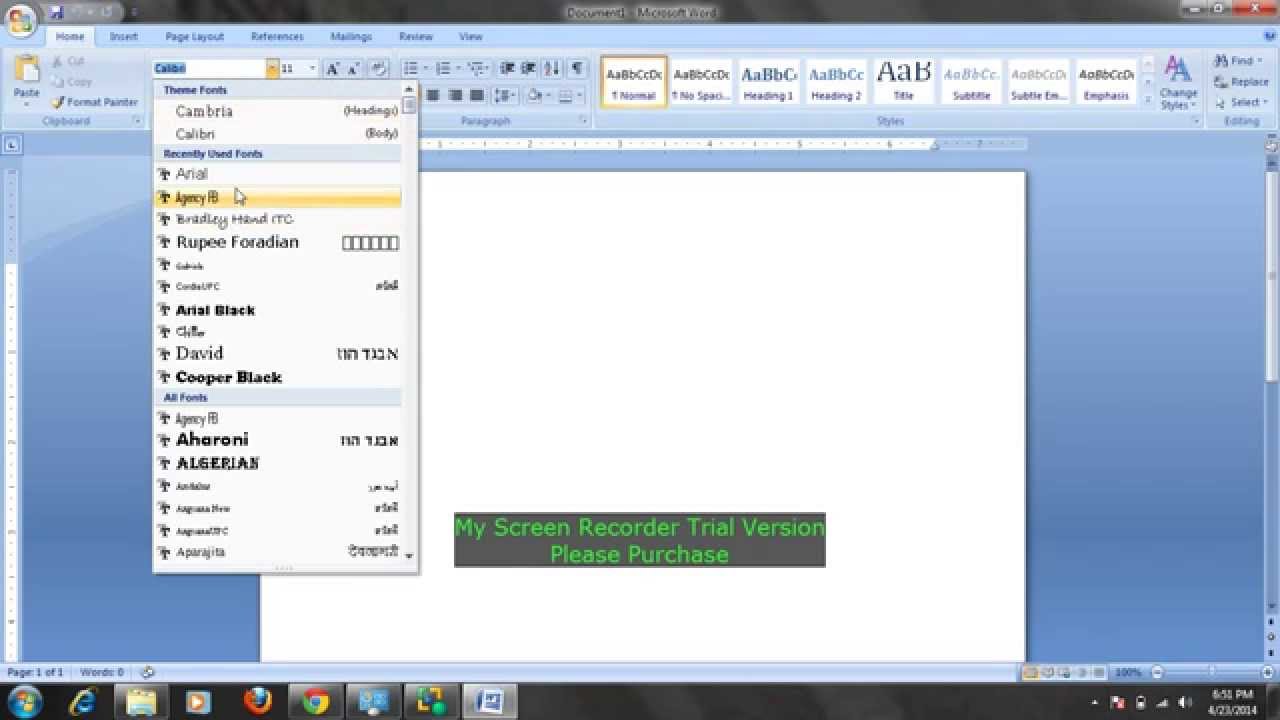
Task: Click the Shrink Font icon
Action: click(x=353, y=69)
